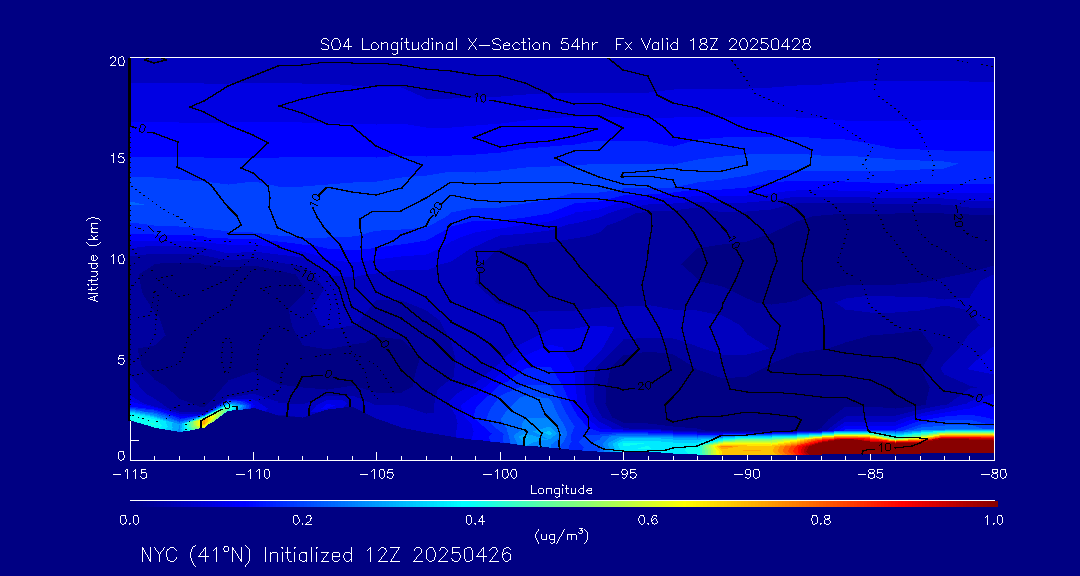Click the longitude tick label '-110'
Image resolution: width=1080 pixels, height=576 pixels.
coord(253,475)
